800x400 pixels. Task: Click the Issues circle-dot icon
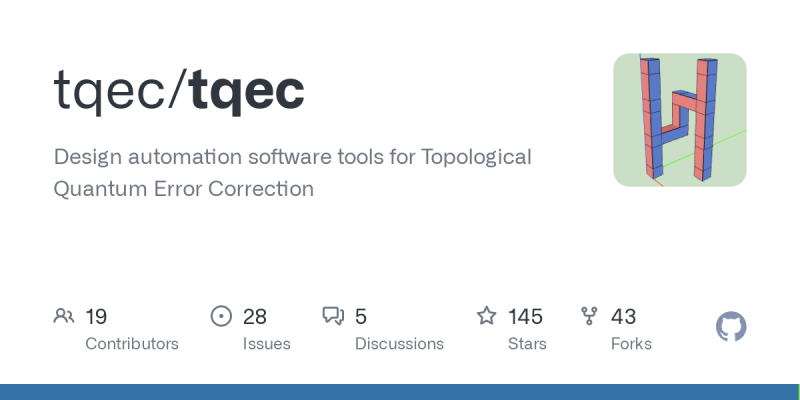coord(221,316)
